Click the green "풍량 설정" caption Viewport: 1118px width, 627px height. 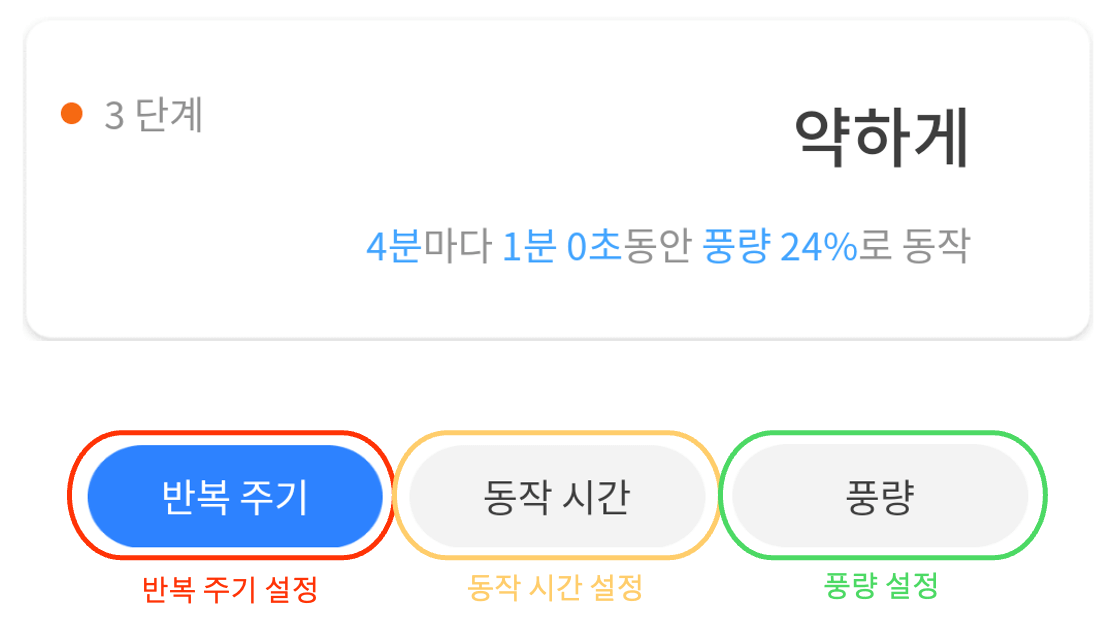coord(881,587)
